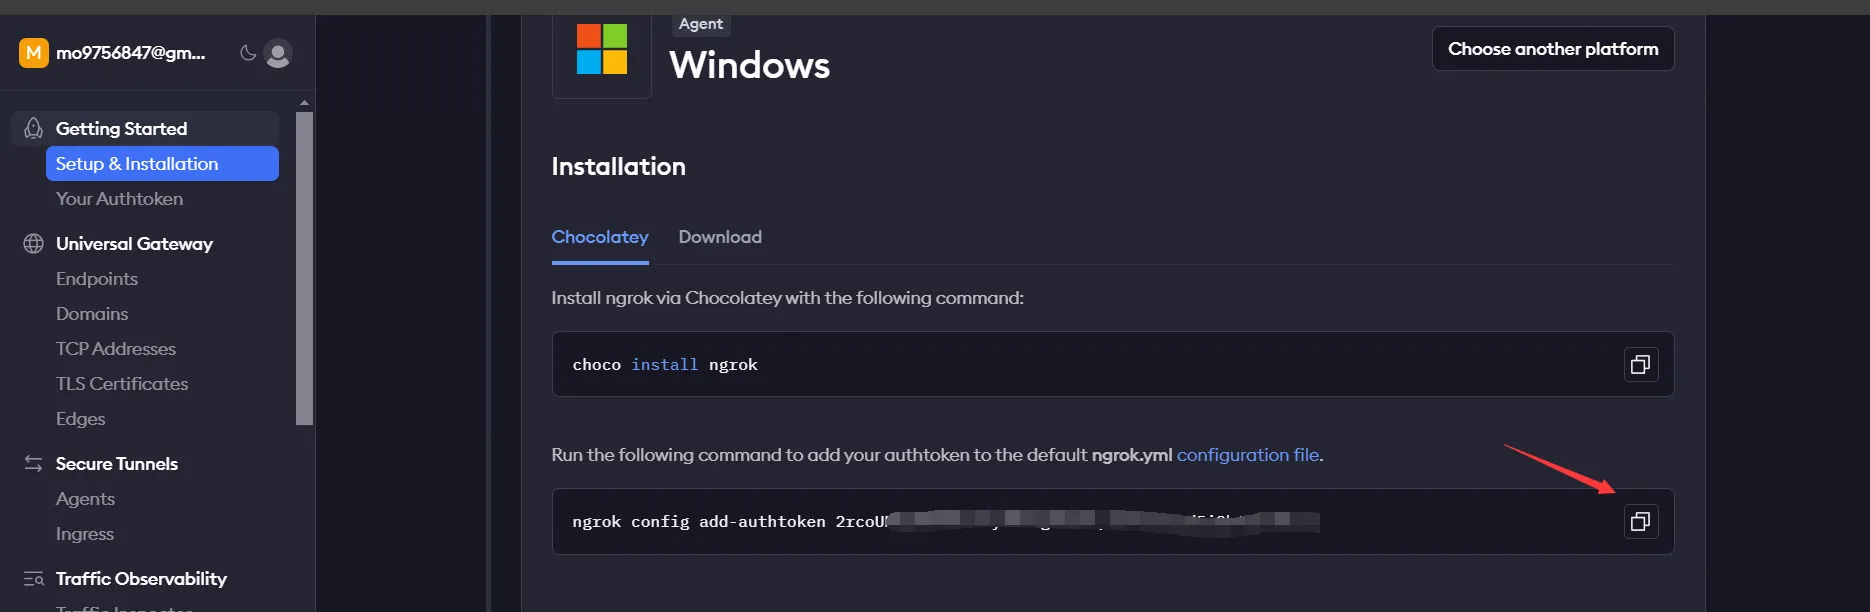Click Choose another platform button

1553,48
